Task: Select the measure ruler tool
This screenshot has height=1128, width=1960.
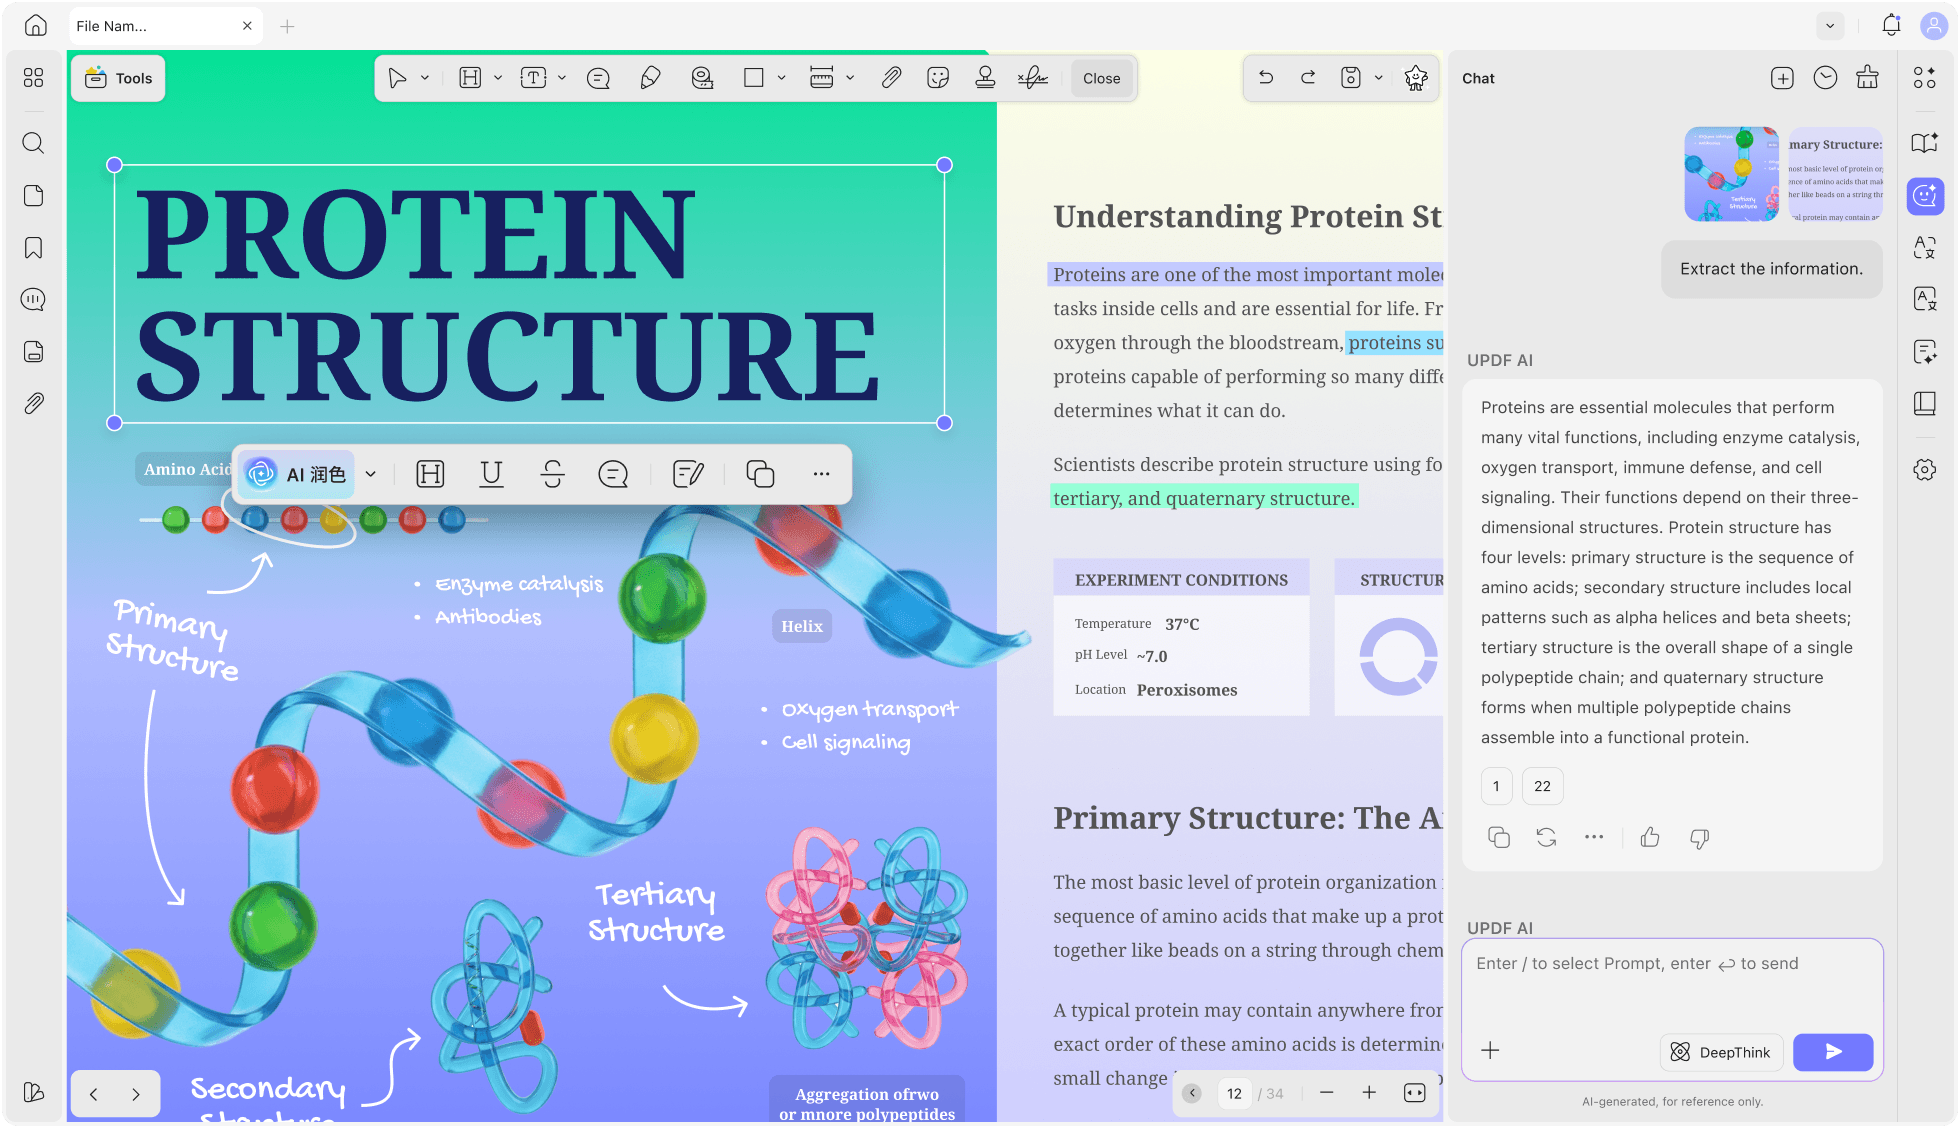Action: coord(822,78)
